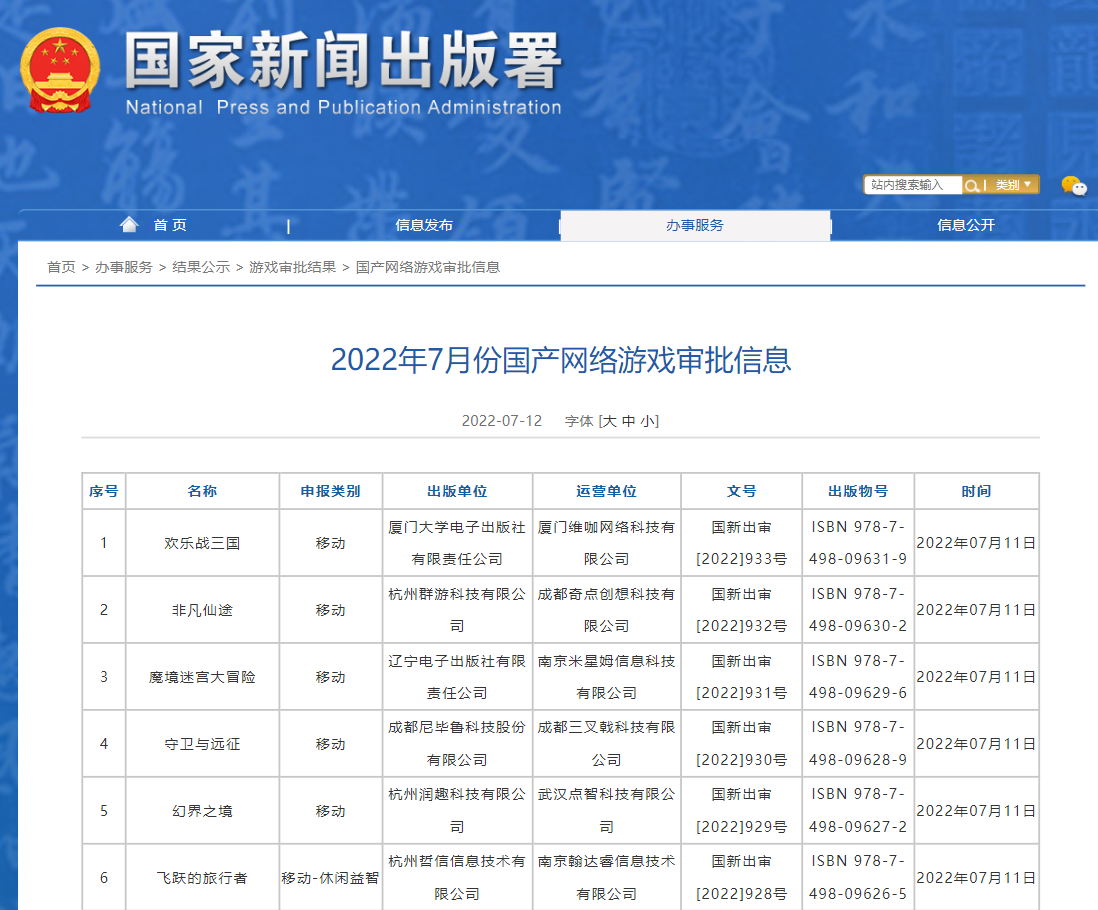Navigate to 结果公示 in the breadcrumb

(201, 267)
